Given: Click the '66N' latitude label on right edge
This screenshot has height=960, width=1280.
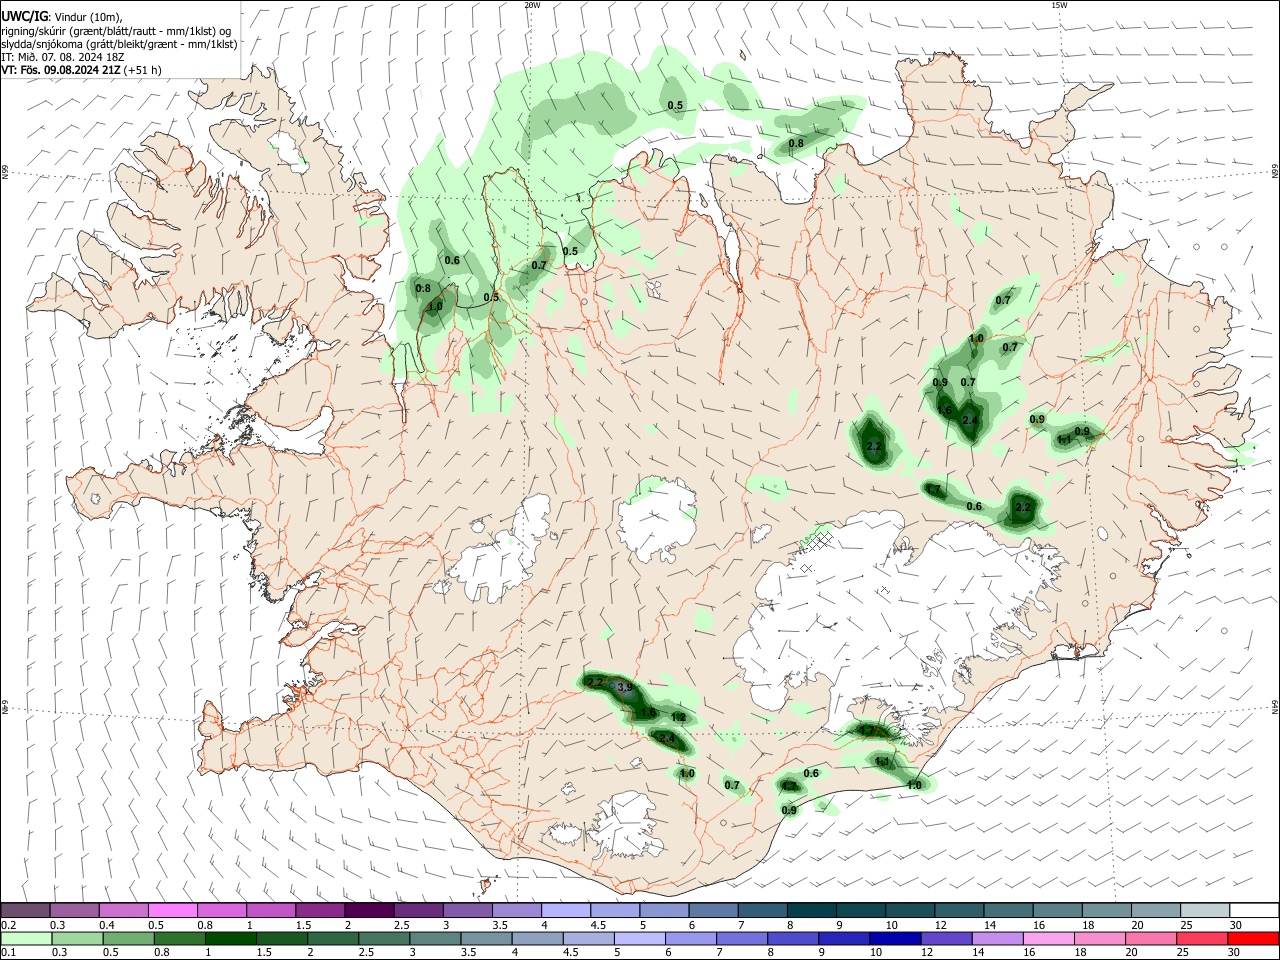Looking at the screenshot, I should (1275, 173).
